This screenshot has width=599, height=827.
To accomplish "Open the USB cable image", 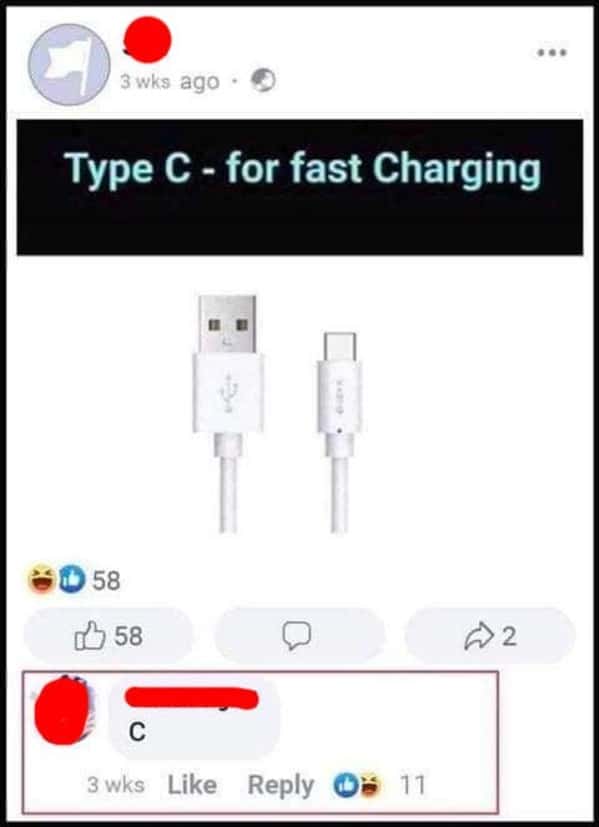I will 279,414.
